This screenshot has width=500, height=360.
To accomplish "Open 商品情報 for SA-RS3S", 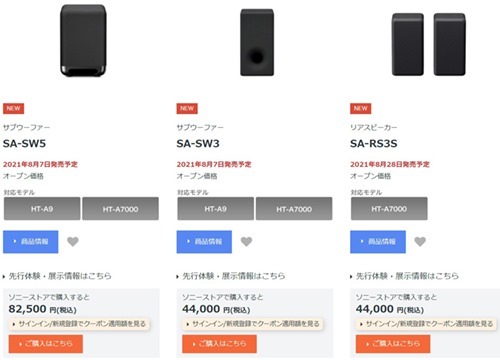I will [x=378, y=242].
